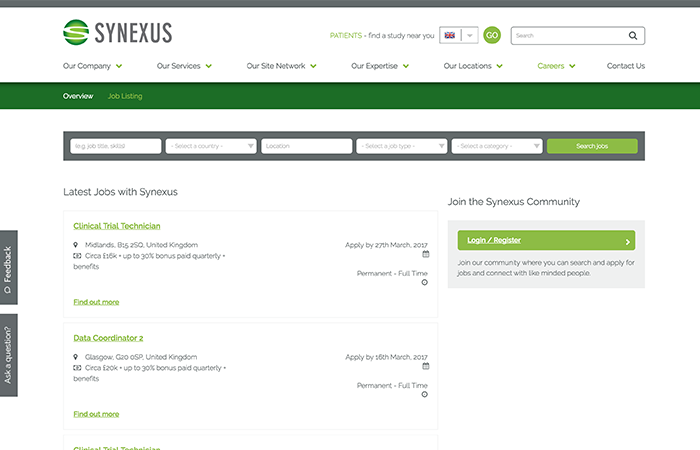Click the 'Latest Jobs with Synexus' heading

pyautogui.click(x=121, y=192)
